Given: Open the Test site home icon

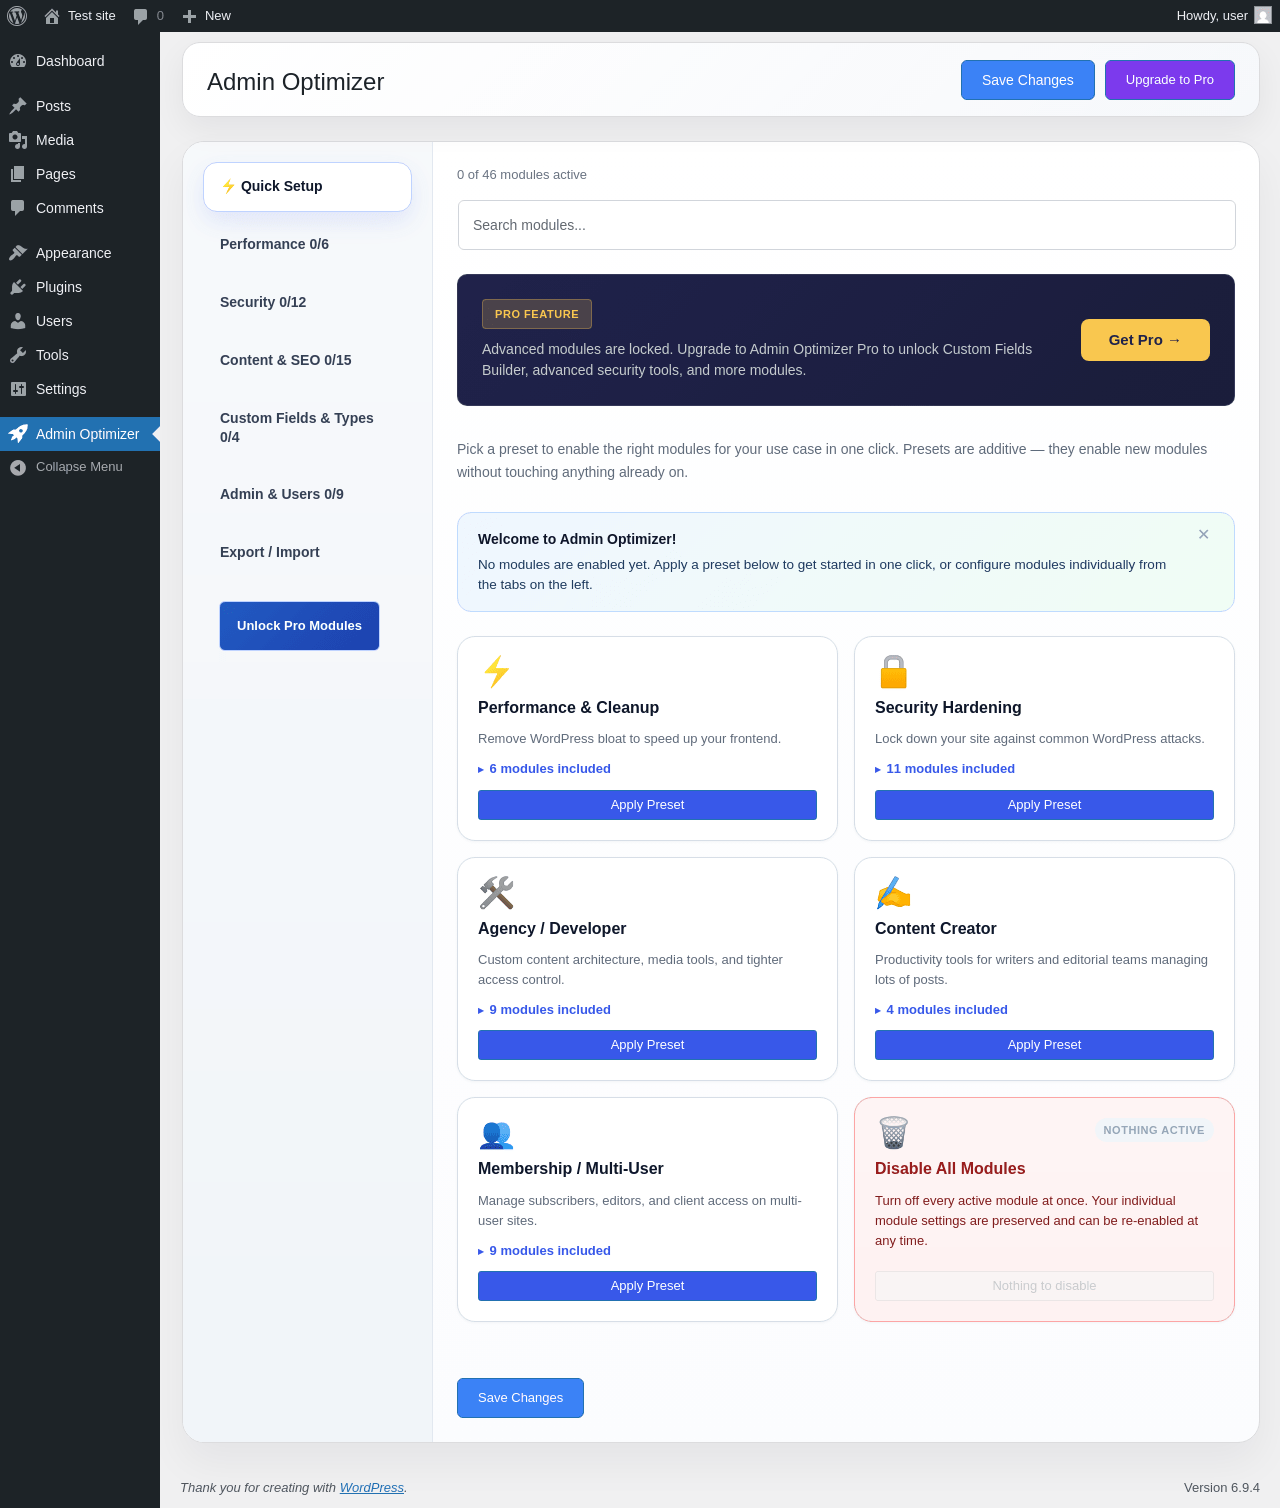Looking at the screenshot, I should click(x=52, y=16).
